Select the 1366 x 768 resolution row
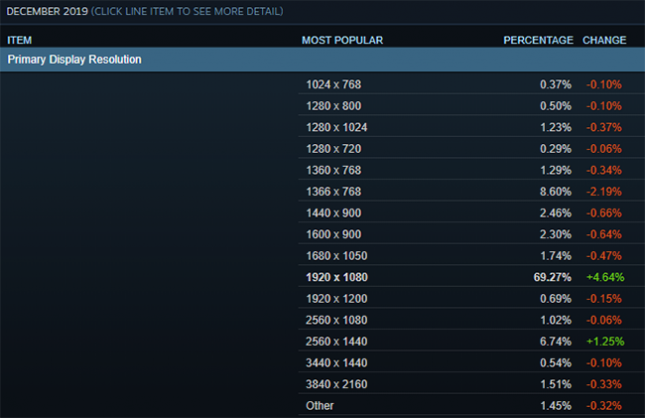This screenshot has width=645, height=418. (x=471, y=191)
